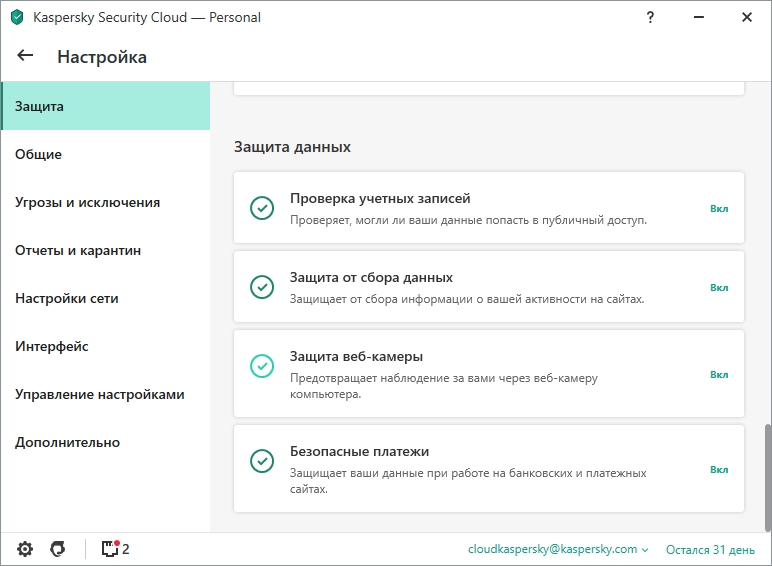The image size is (772, 566).
Task: Close the Kaspersky Security Cloud window
Action: [746, 17]
